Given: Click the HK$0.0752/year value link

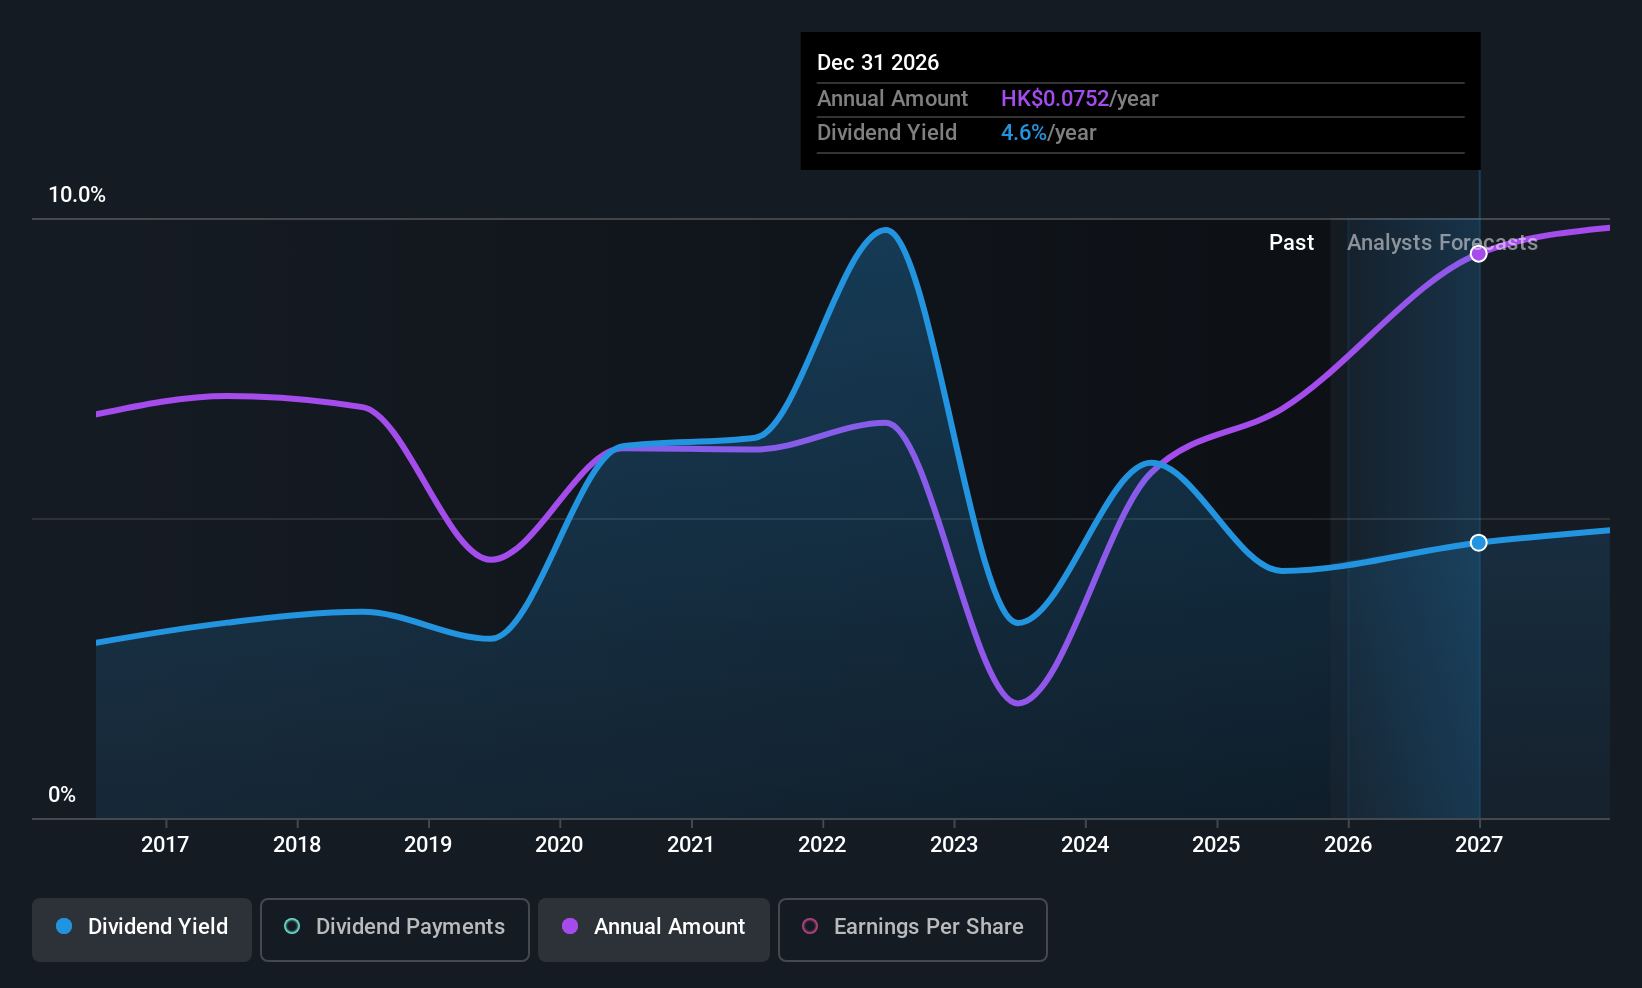Looking at the screenshot, I should point(1080,98).
